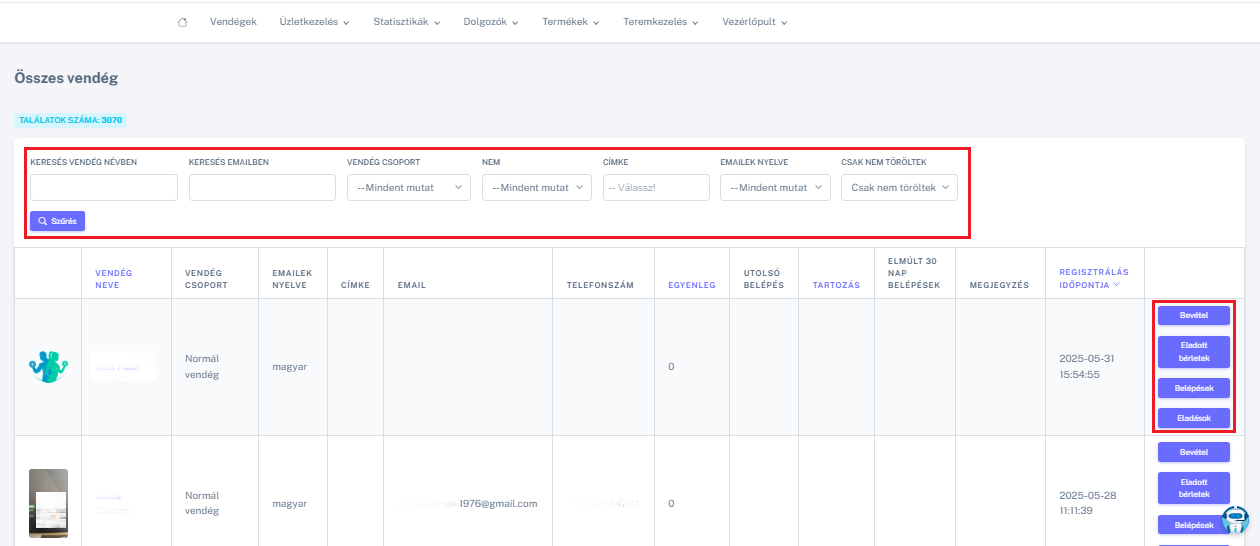Click the Találatok száma: 3070 badge
The height and width of the screenshot is (546, 1260).
coord(70,120)
